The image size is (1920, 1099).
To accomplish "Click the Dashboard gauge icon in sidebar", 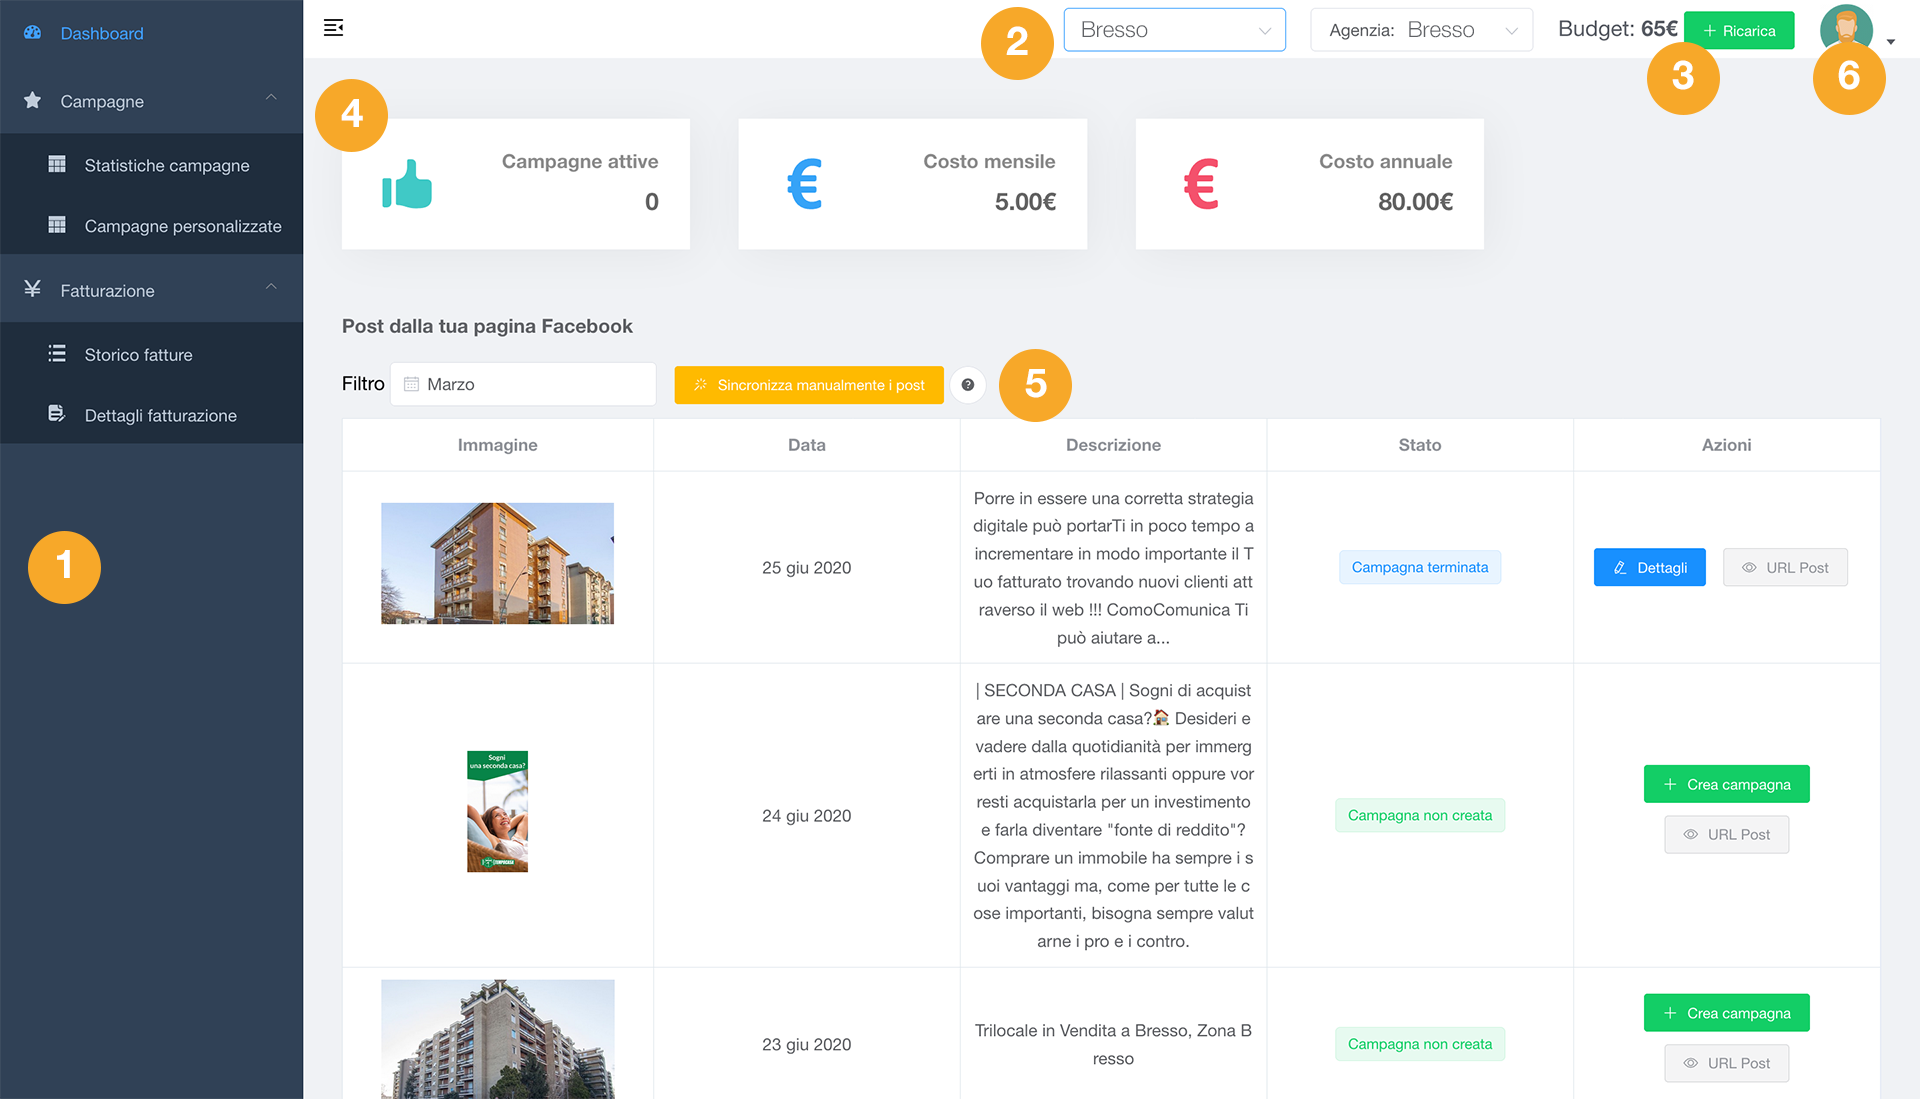I will coord(33,33).
